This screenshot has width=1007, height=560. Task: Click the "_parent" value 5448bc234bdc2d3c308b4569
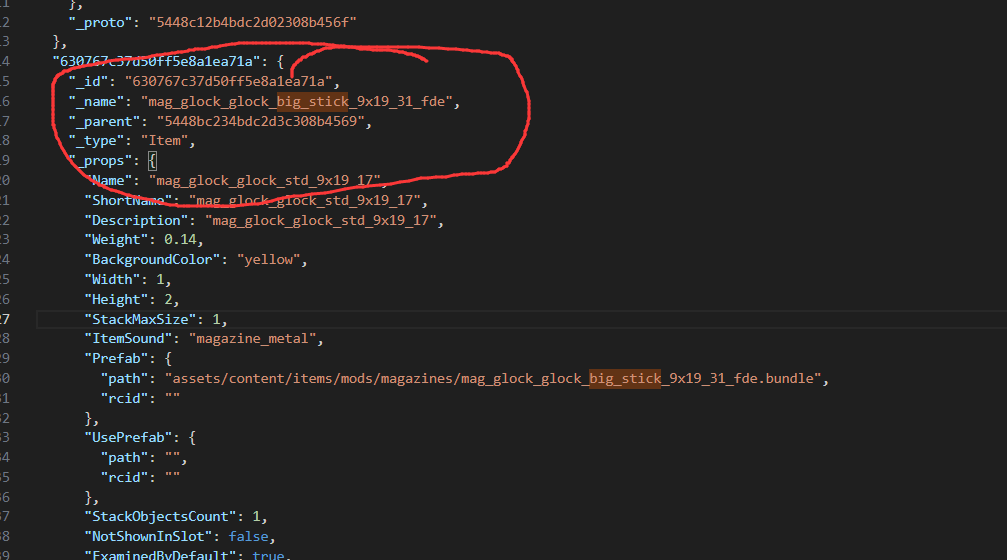pos(263,121)
